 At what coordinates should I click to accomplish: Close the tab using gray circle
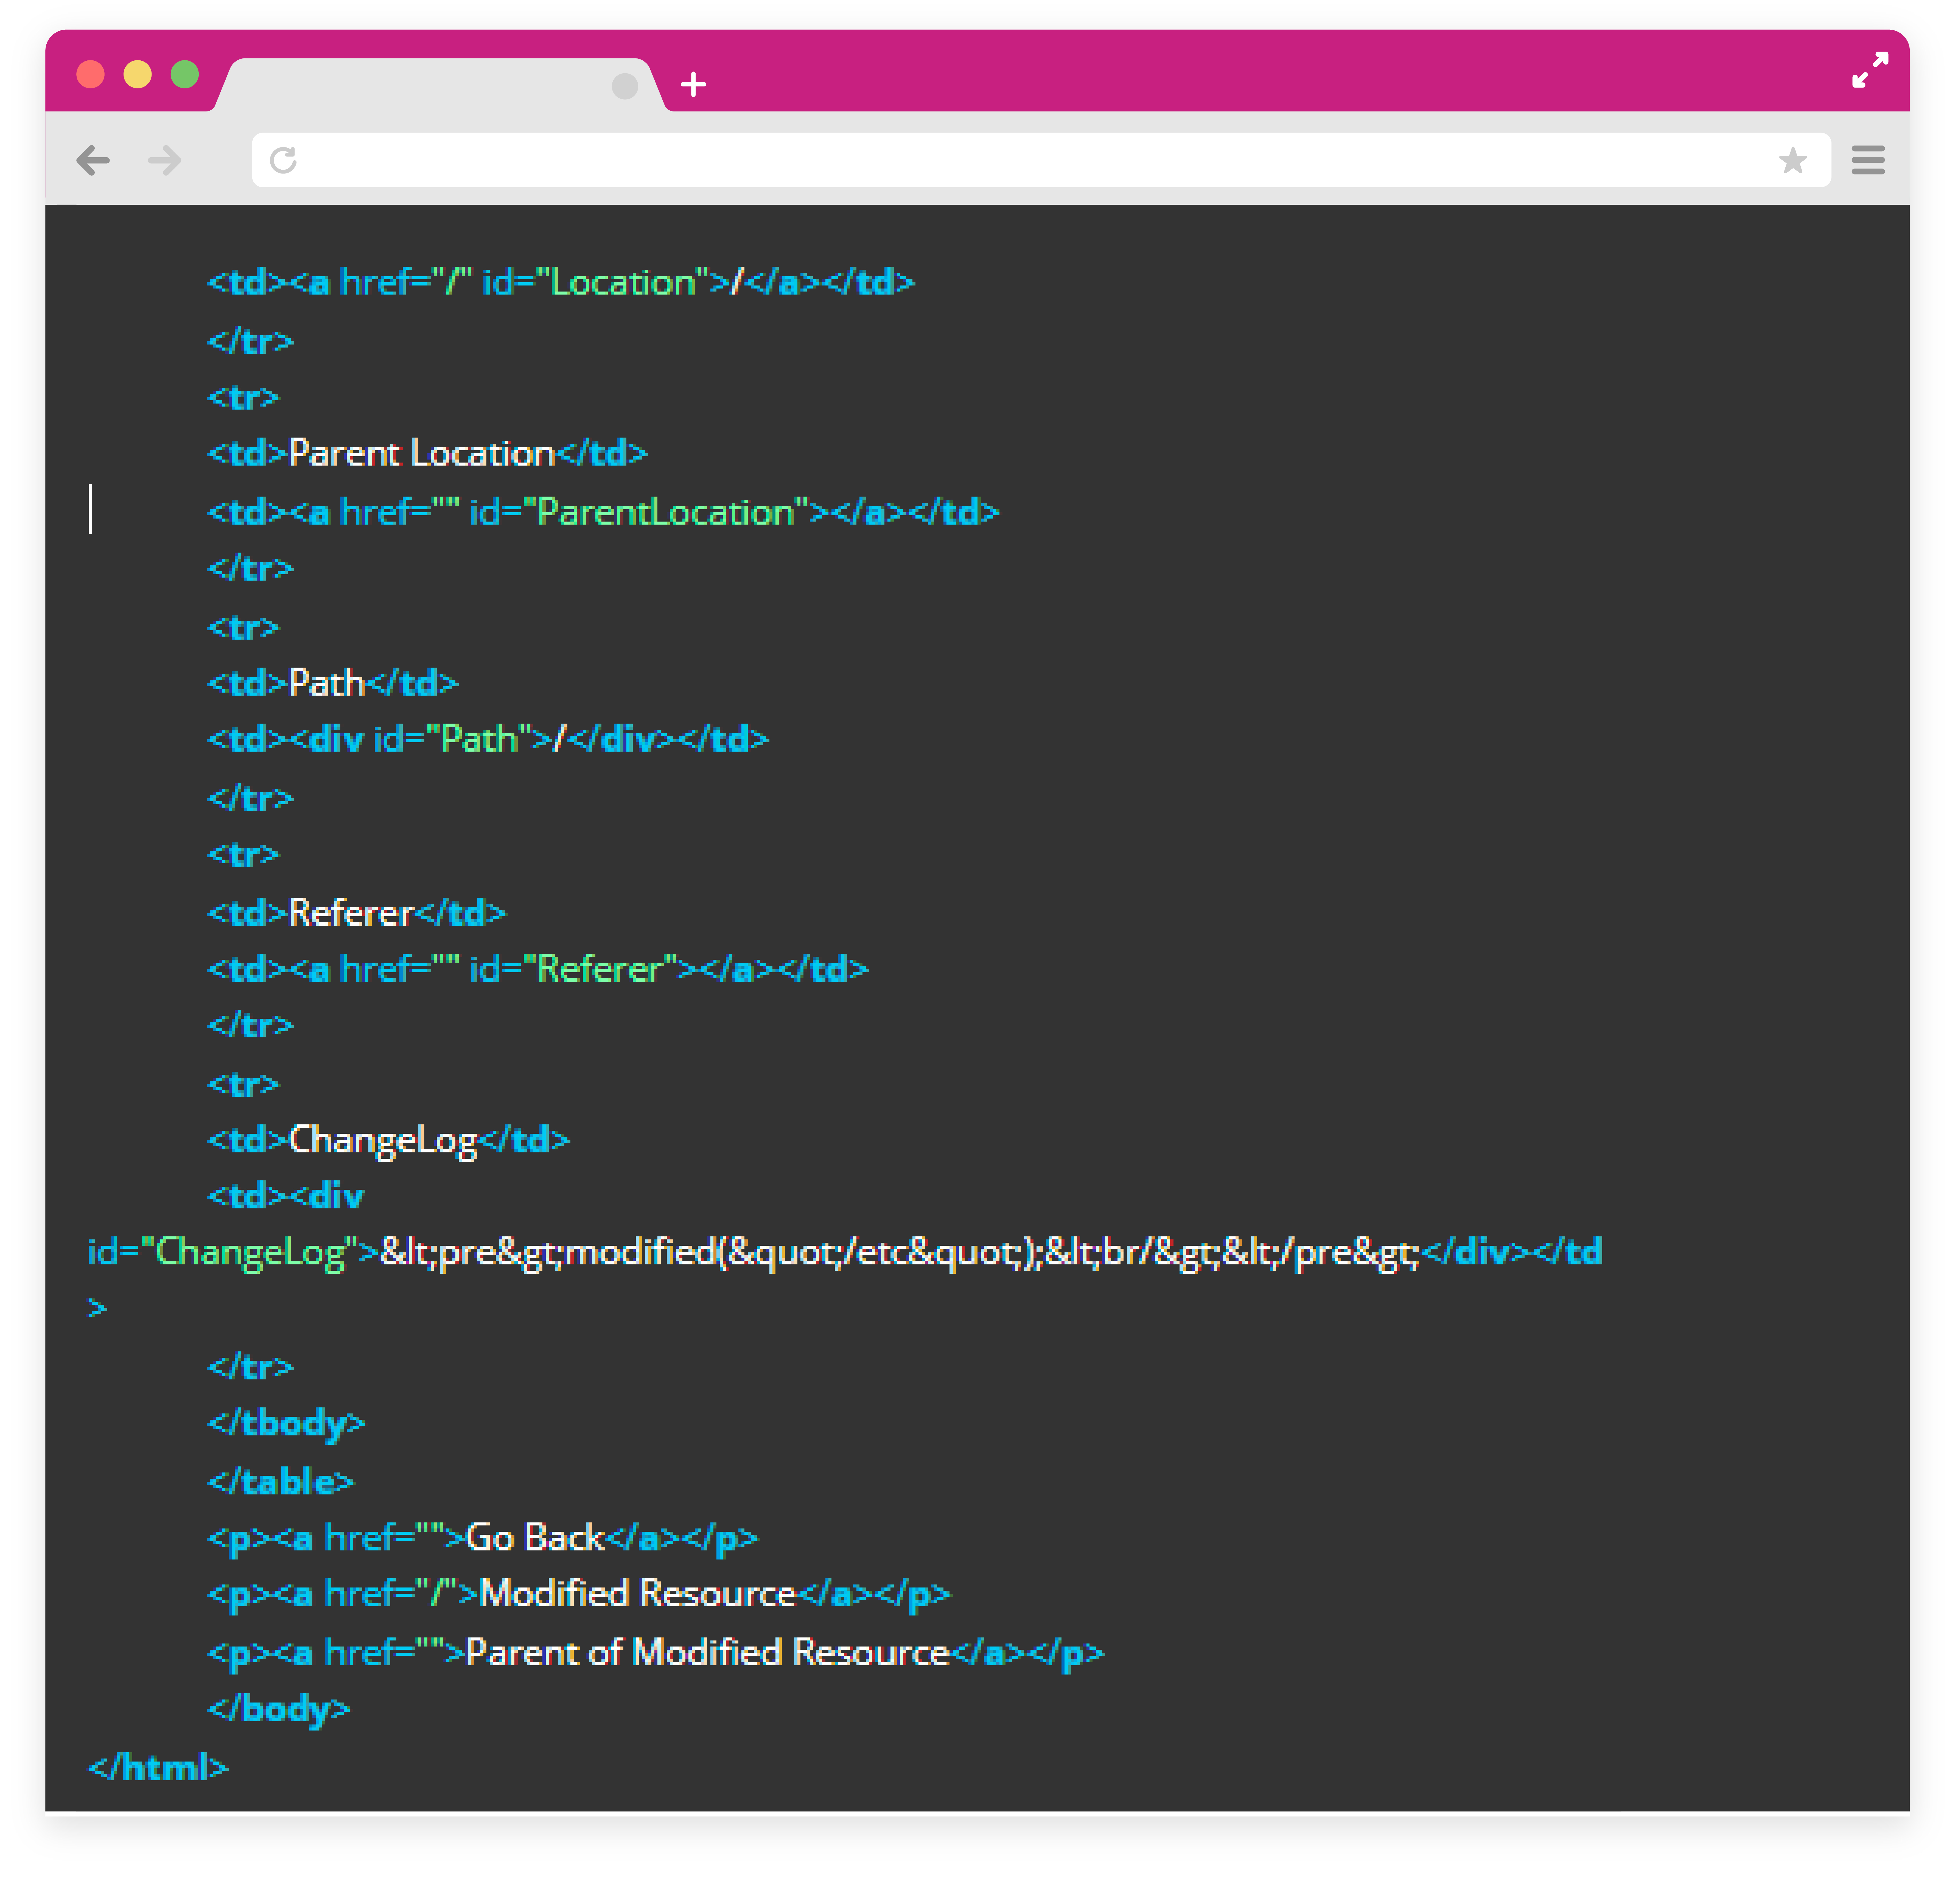coord(625,86)
